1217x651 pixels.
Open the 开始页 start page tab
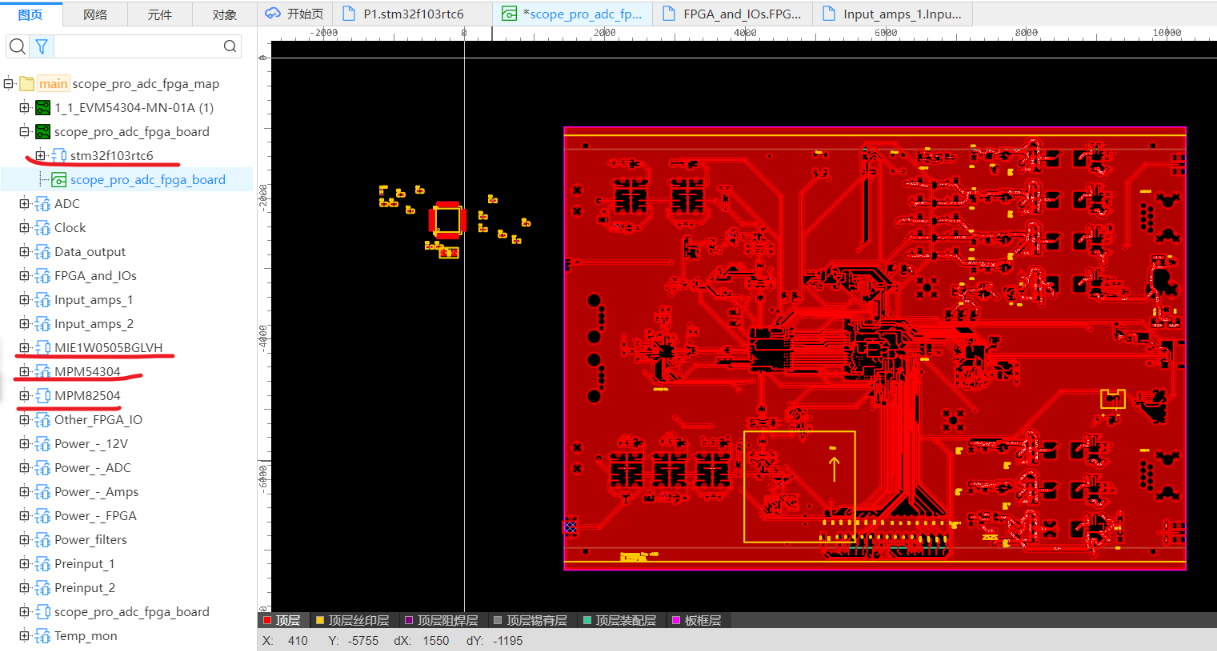point(296,14)
